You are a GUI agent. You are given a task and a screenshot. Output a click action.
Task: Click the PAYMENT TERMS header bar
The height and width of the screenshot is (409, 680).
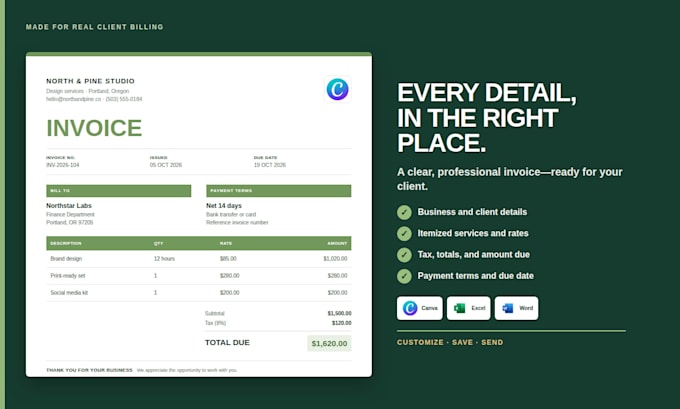click(279, 191)
